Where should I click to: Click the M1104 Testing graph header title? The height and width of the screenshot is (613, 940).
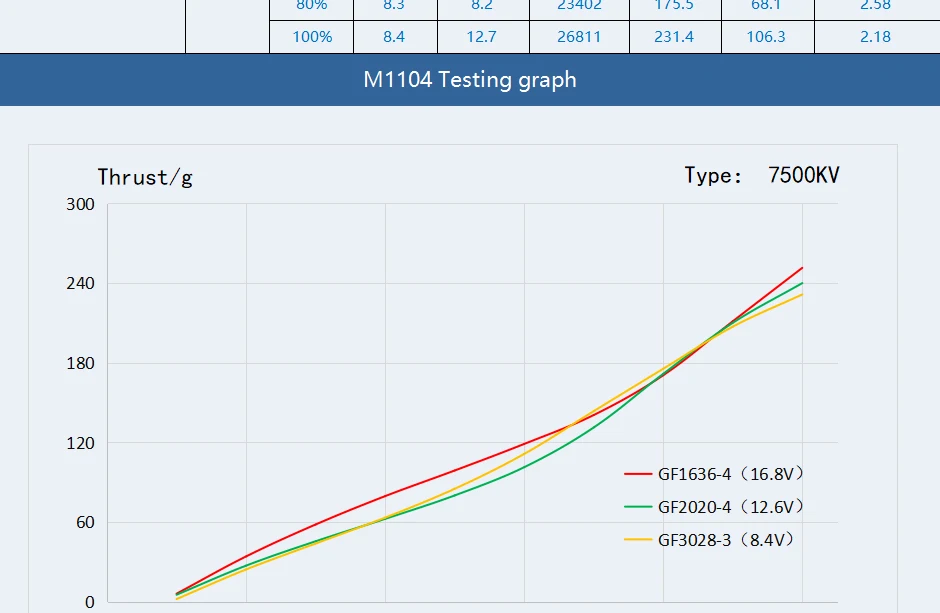pyautogui.click(x=470, y=80)
